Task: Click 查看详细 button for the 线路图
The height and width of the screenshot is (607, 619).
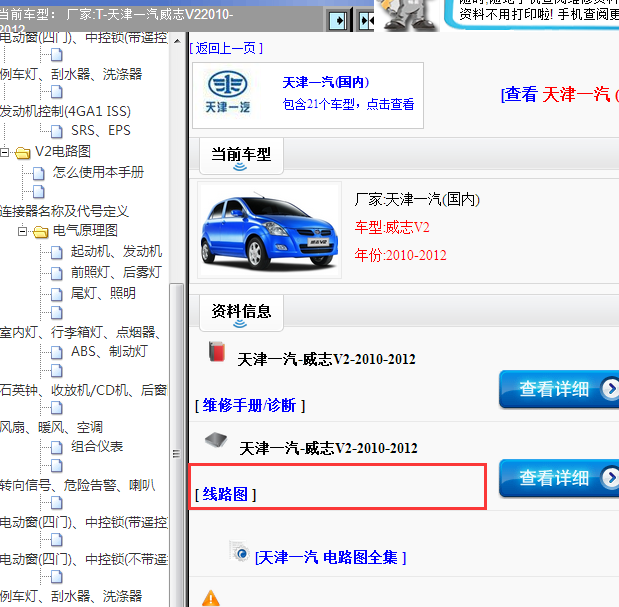Action: [559, 478]
